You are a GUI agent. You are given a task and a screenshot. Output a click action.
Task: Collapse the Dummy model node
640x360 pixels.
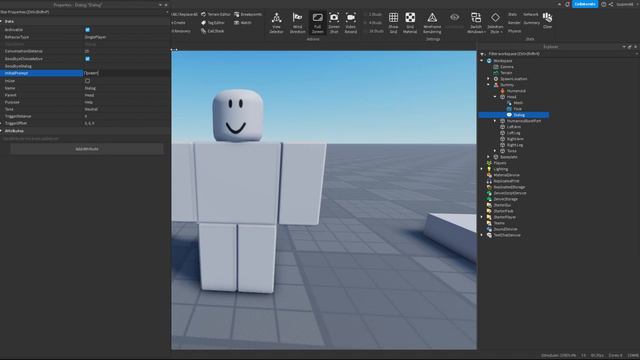pos(488,85)
